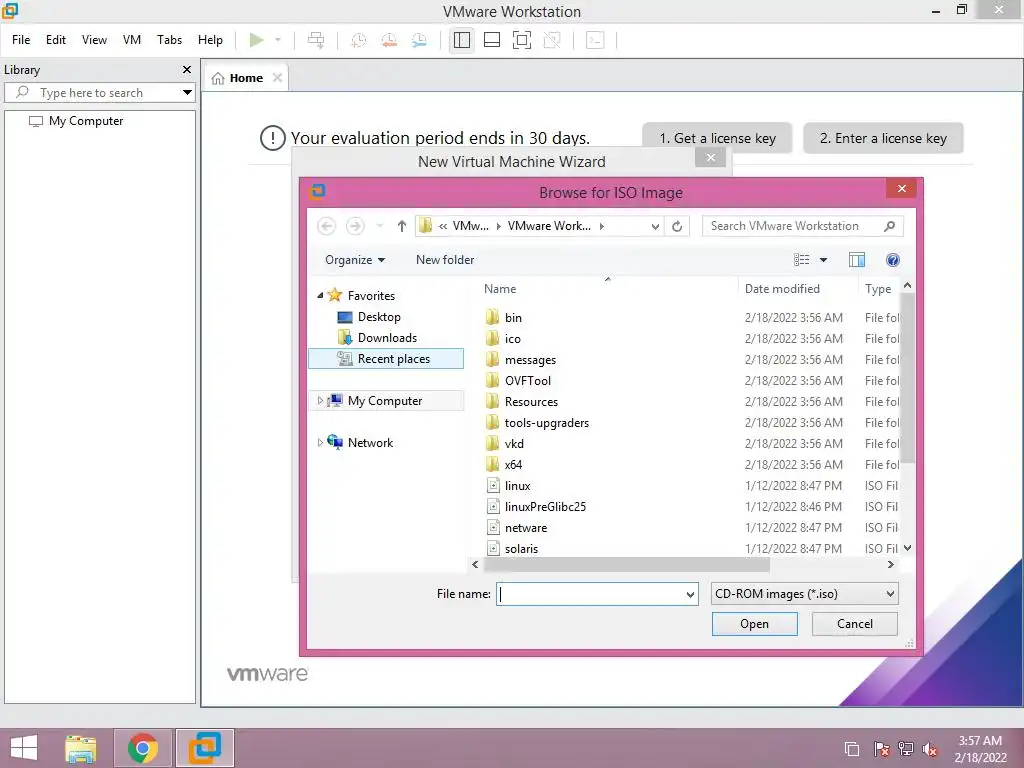Click the vertical scrollbar down arrow
The width and height of the screenshot is (1024, 768).
click(907, 548)
